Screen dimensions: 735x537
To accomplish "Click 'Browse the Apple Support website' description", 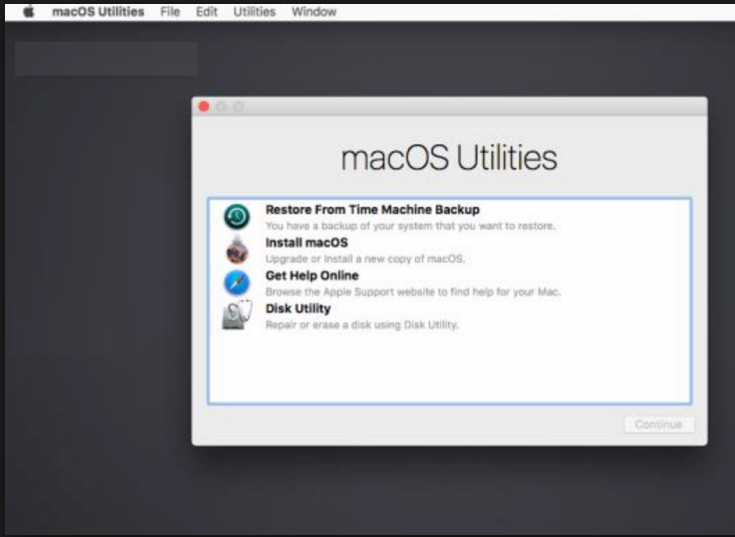I will tap(413, 292).
